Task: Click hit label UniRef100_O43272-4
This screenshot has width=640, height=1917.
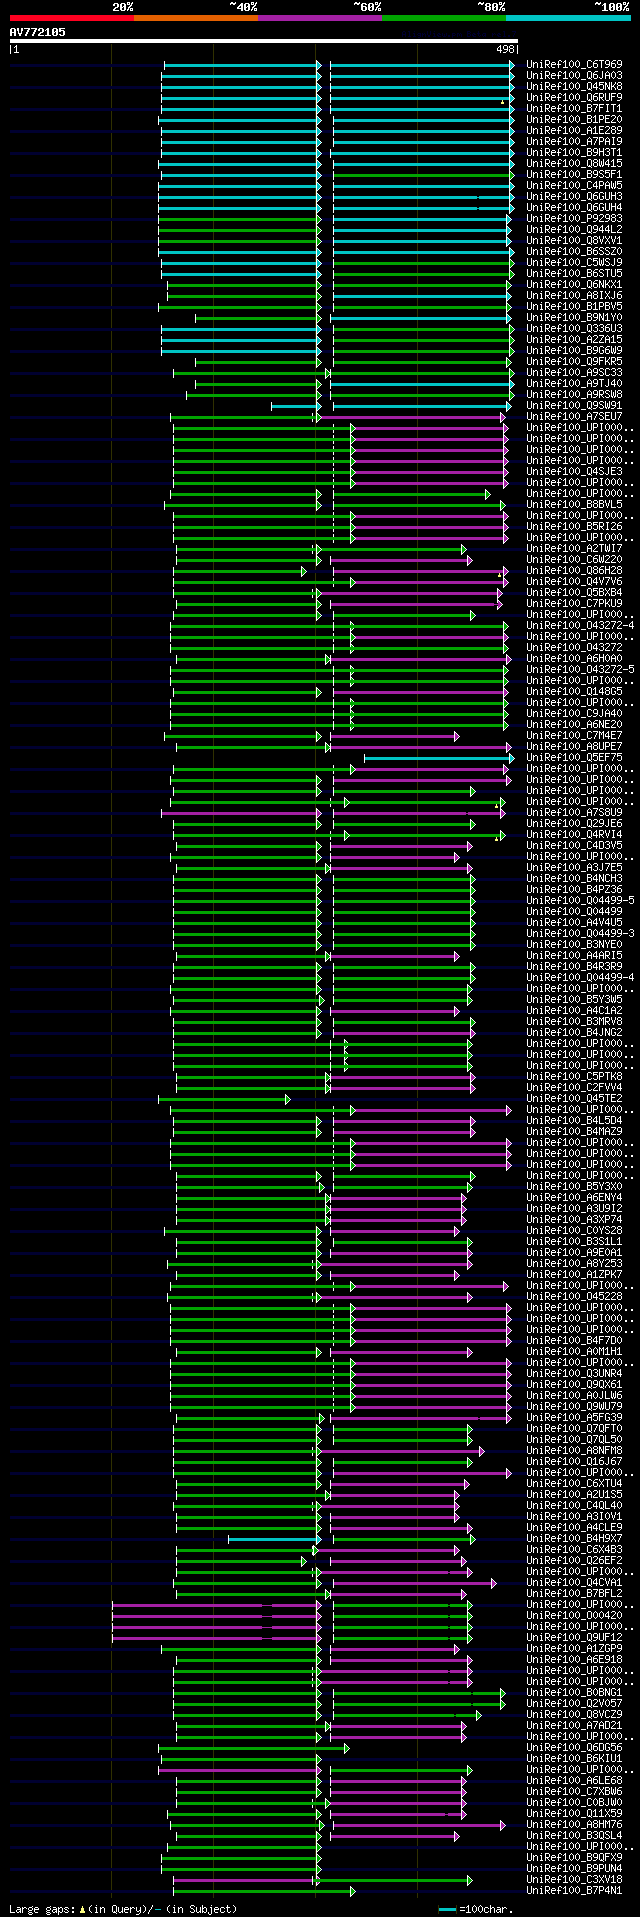Action: click(x=580, y=625)
